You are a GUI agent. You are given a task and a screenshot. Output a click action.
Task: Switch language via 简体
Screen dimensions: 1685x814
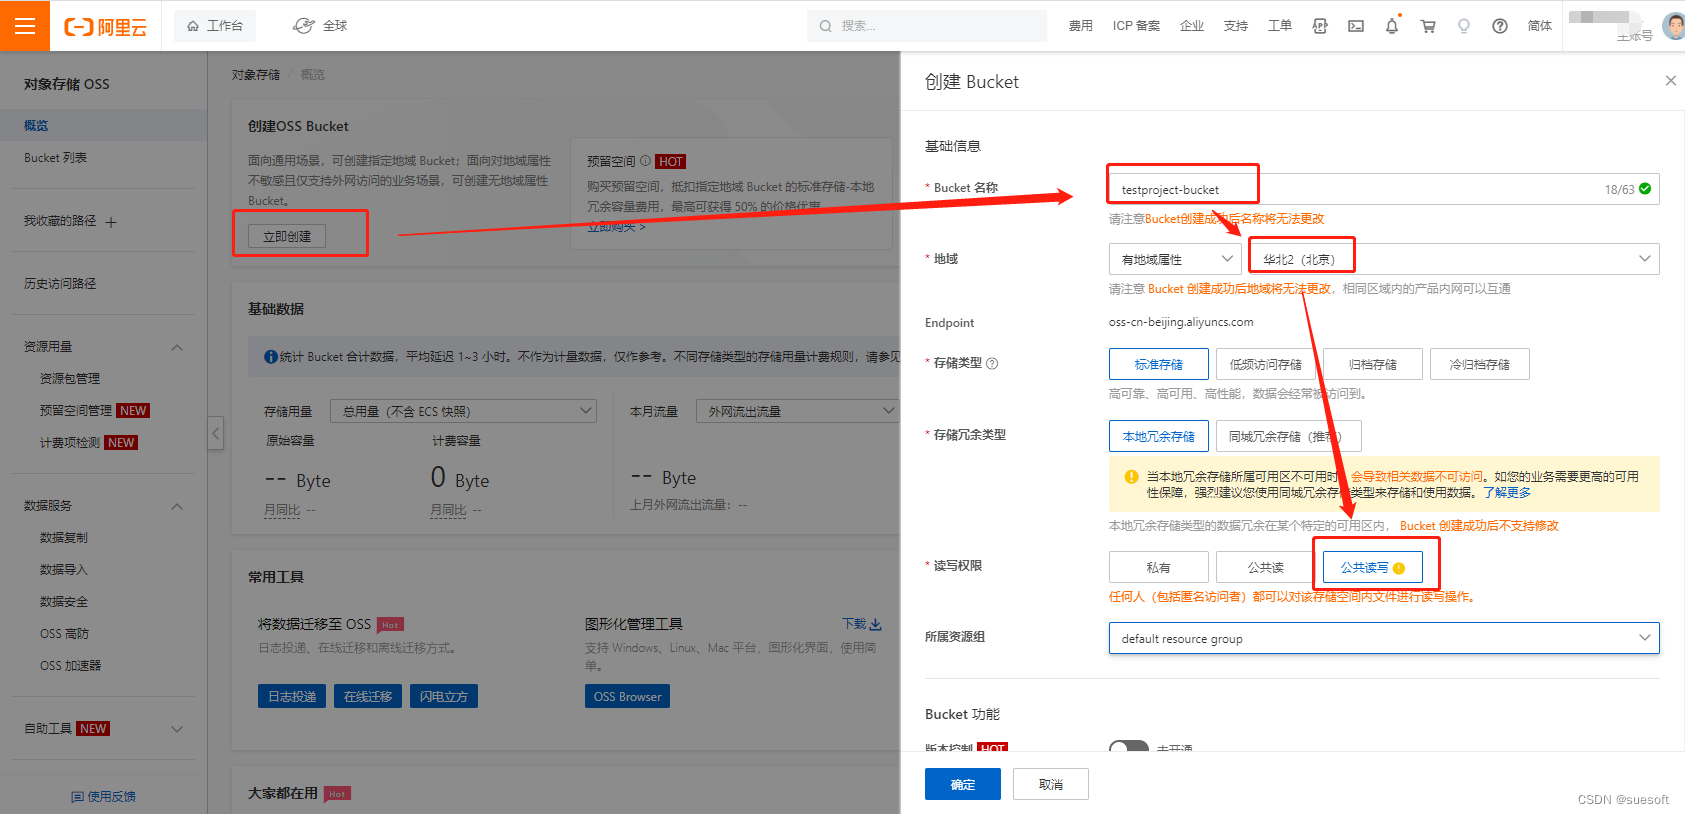point(1540,26)
